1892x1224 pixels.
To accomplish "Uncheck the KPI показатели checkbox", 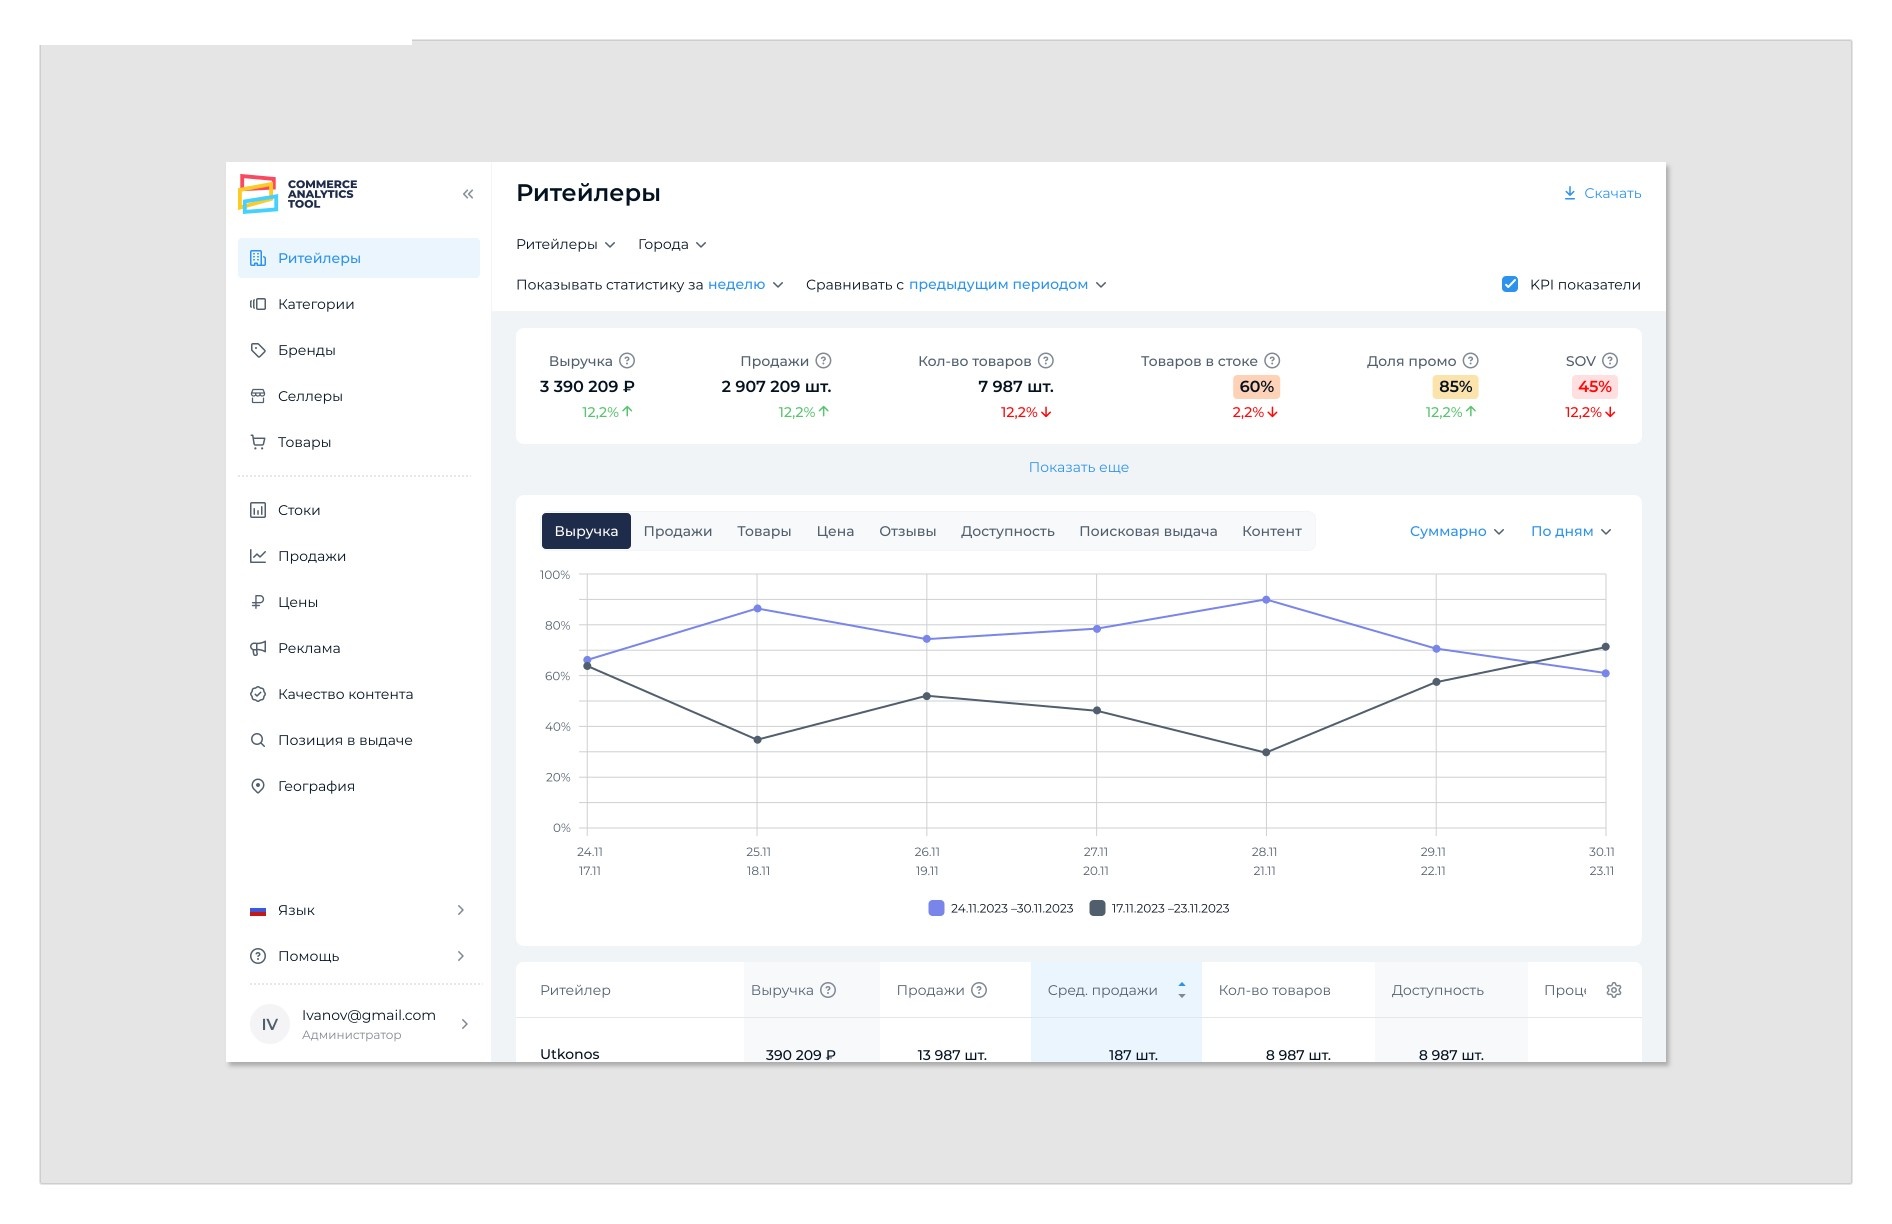I will (x=1510, y=285).
